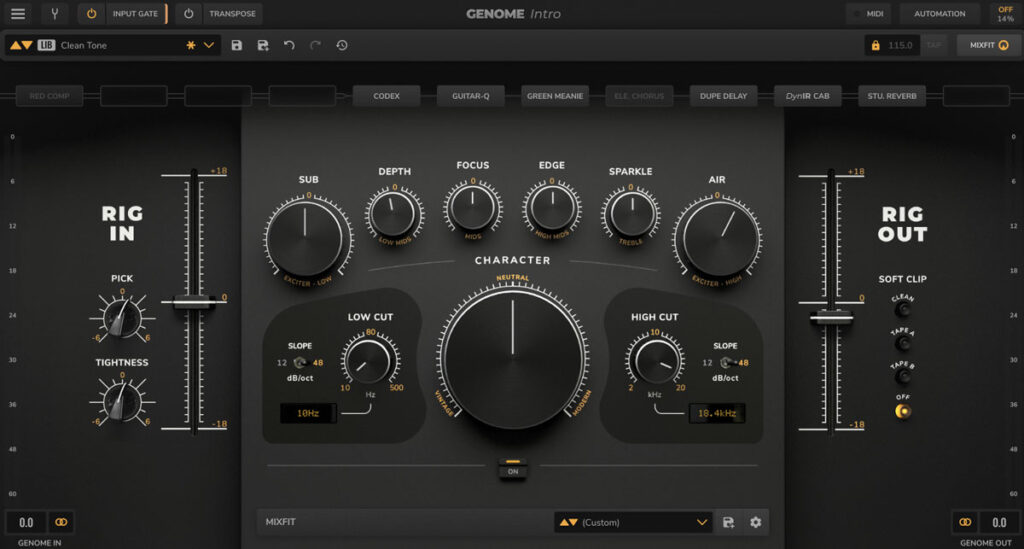This screenshot has width=1024, height=549.
Task: Click the FOCUS mids knob
Action: (x=472, y=208)
